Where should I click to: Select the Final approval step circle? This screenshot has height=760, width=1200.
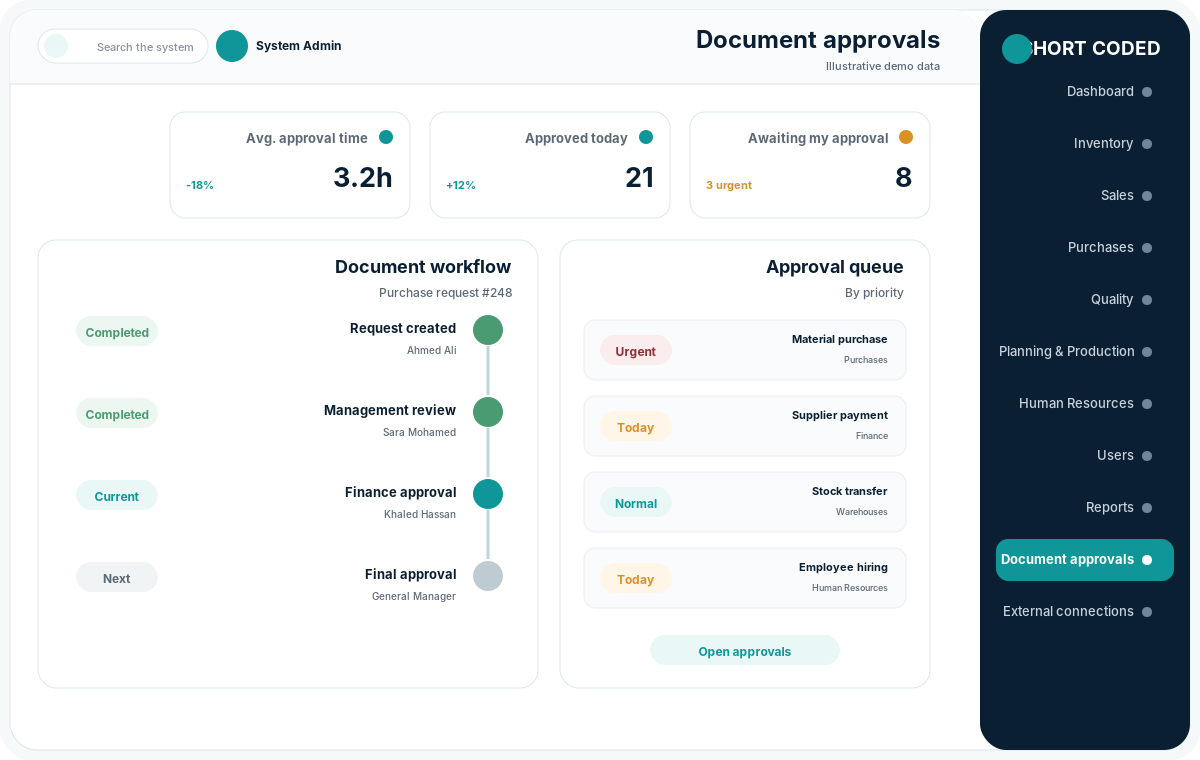tap(488, 576)
